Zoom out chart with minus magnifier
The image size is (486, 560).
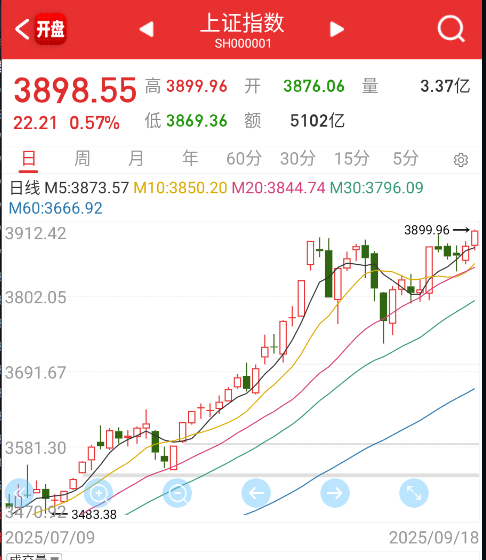coord(177,493)
